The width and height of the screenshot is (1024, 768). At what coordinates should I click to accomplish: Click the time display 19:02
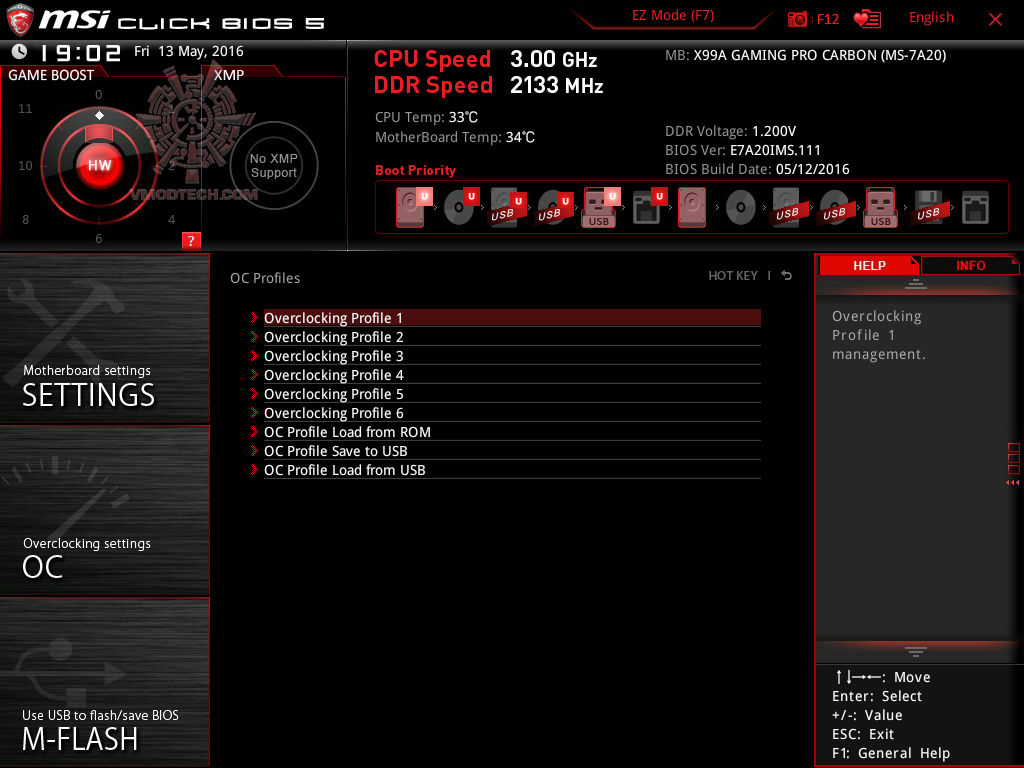click(x=80, y=52)
